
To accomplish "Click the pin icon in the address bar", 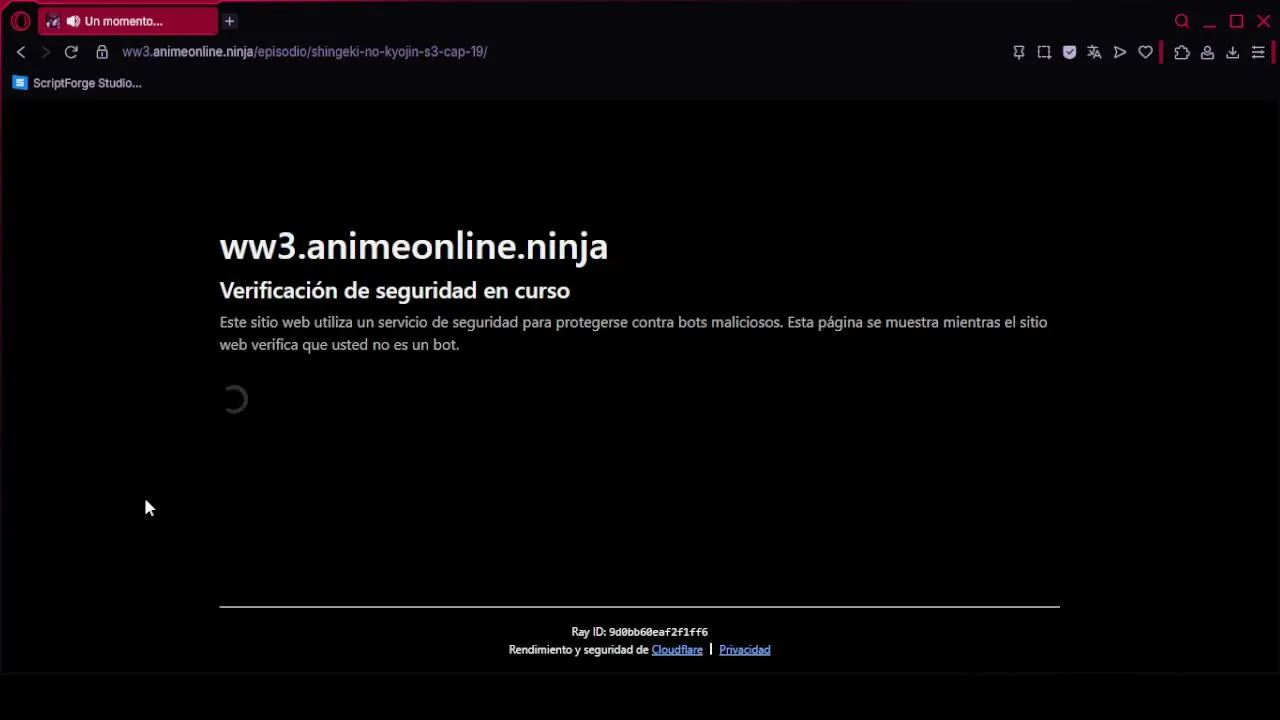I will (x=1019, y=52).
